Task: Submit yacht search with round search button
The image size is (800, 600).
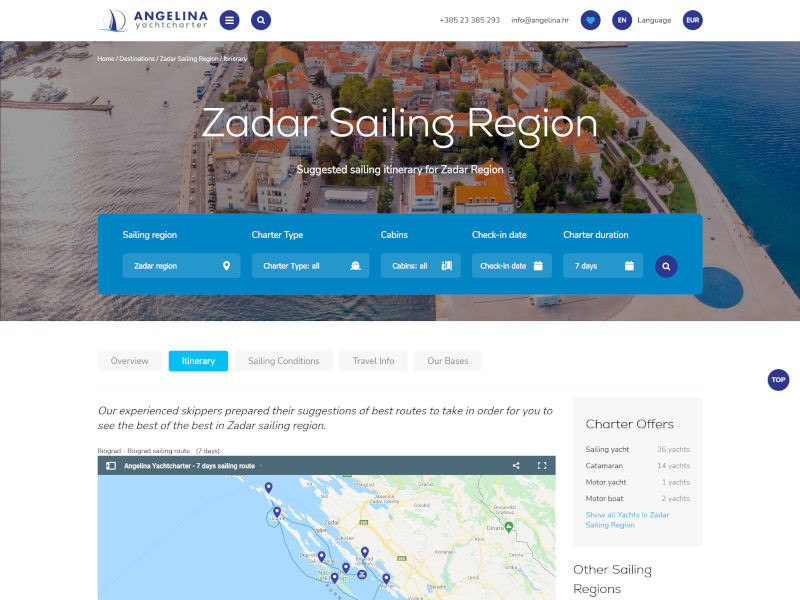Action: point(666,266)
